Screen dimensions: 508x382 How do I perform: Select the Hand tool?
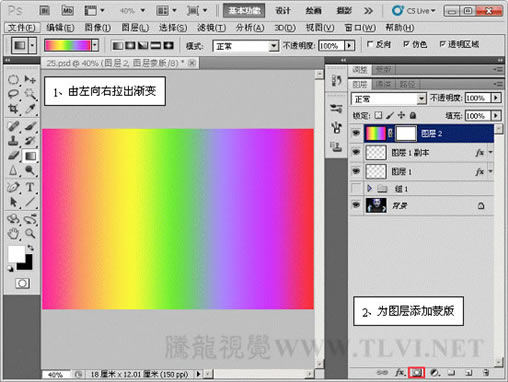13,234
